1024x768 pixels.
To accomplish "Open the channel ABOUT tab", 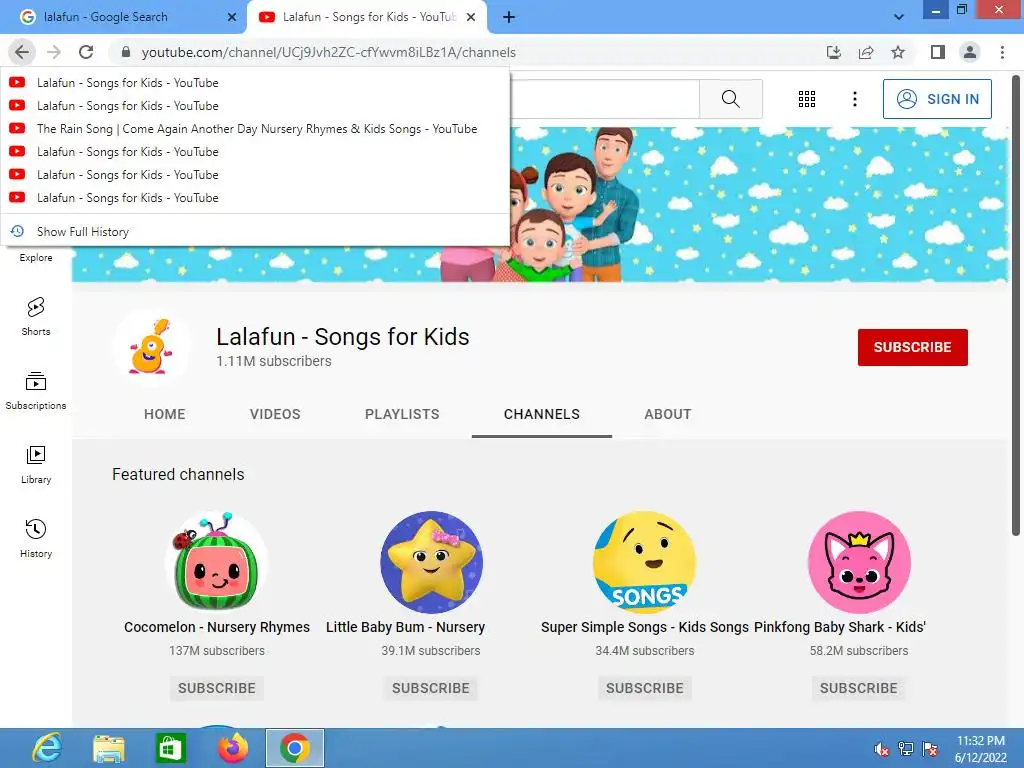I will [x=667, y=414].
